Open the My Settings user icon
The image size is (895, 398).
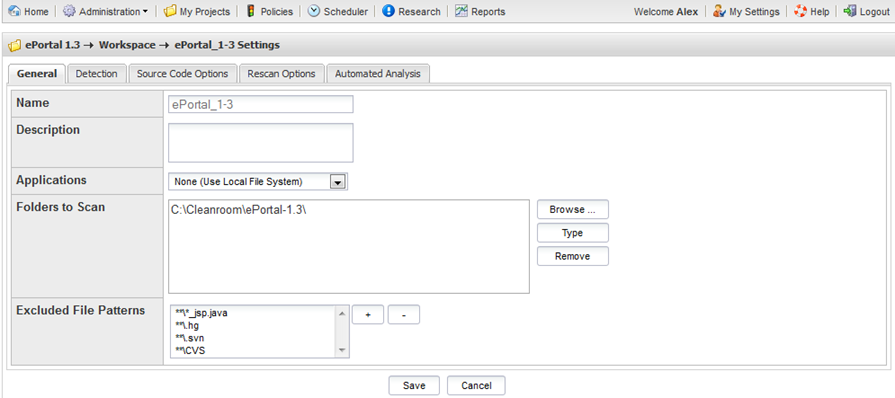tap(719, 11)
